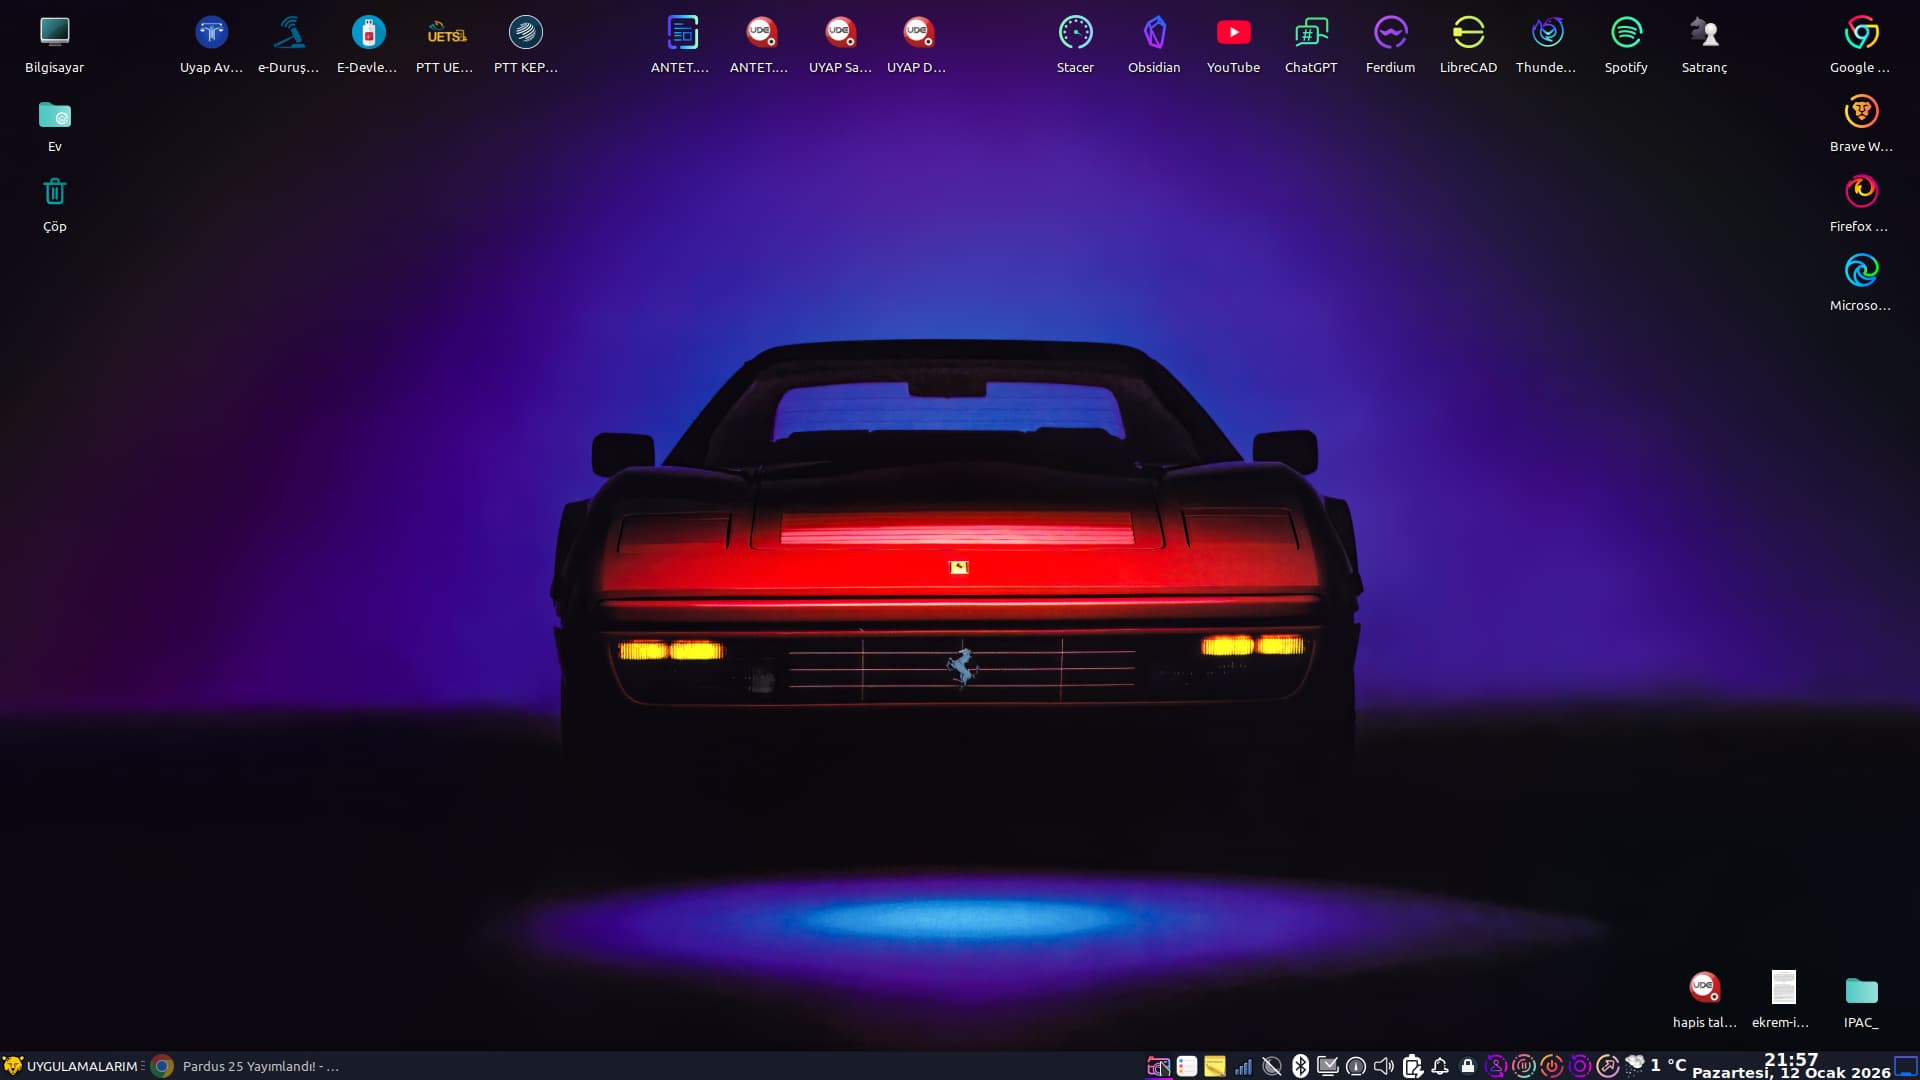
Task: Open the Brave web browser shortcut
Action: tap(1861, 113)
